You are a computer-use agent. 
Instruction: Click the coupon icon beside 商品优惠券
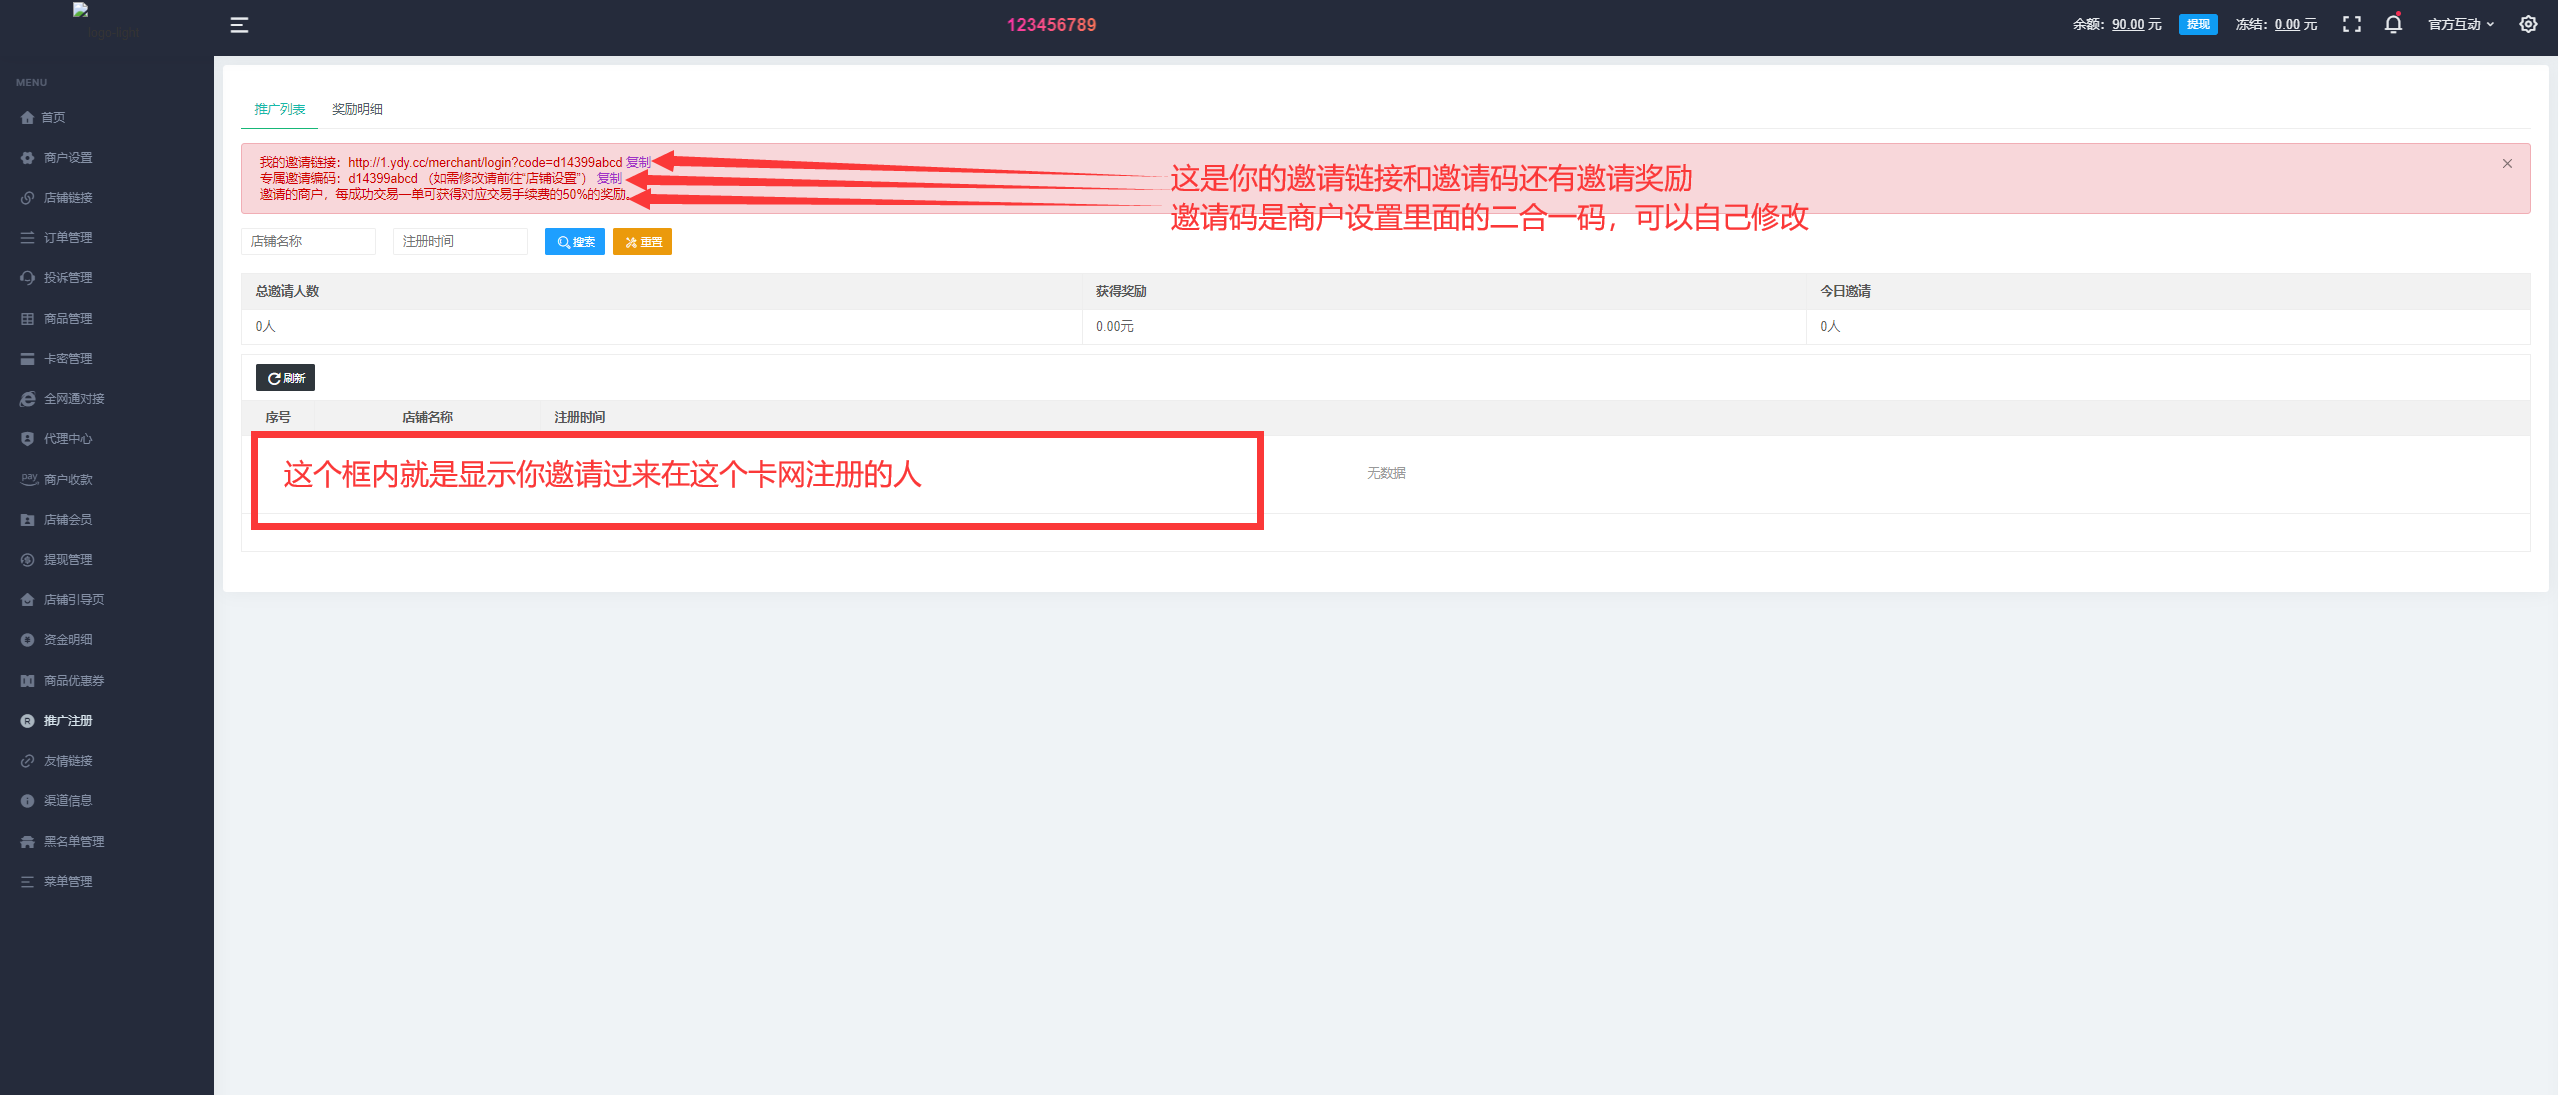[27, 681]
